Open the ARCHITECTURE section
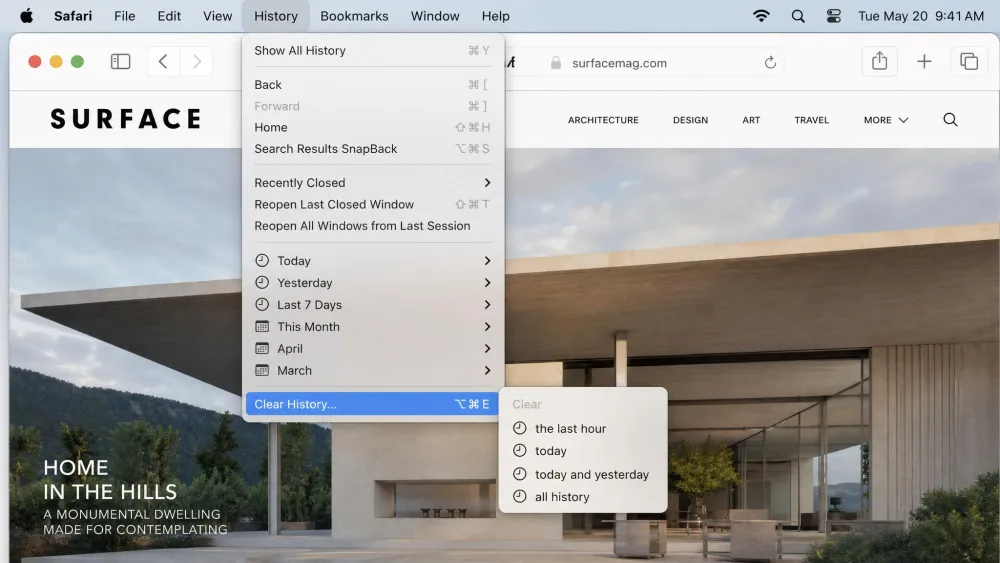Screen dimensions: 1000x563 [603, 120]
